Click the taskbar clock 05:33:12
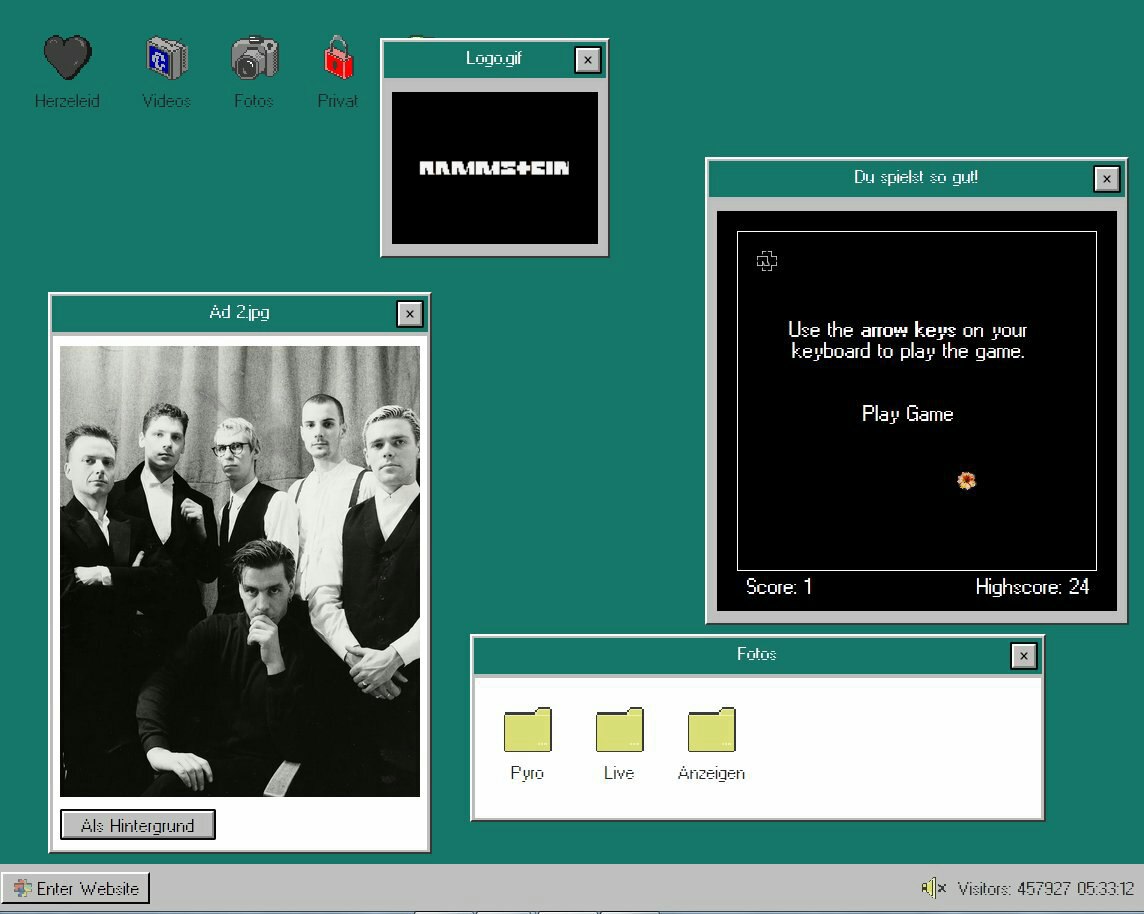The width and height of the screenshot is (1144, 914). (x=1105, y=888)
